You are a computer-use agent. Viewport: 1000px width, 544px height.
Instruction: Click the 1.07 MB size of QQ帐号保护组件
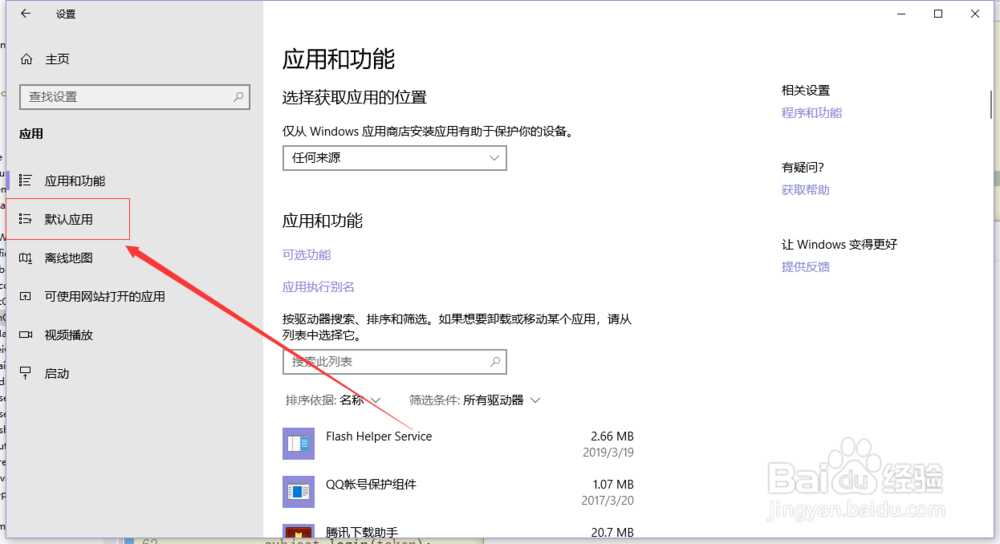pos(613,485)
